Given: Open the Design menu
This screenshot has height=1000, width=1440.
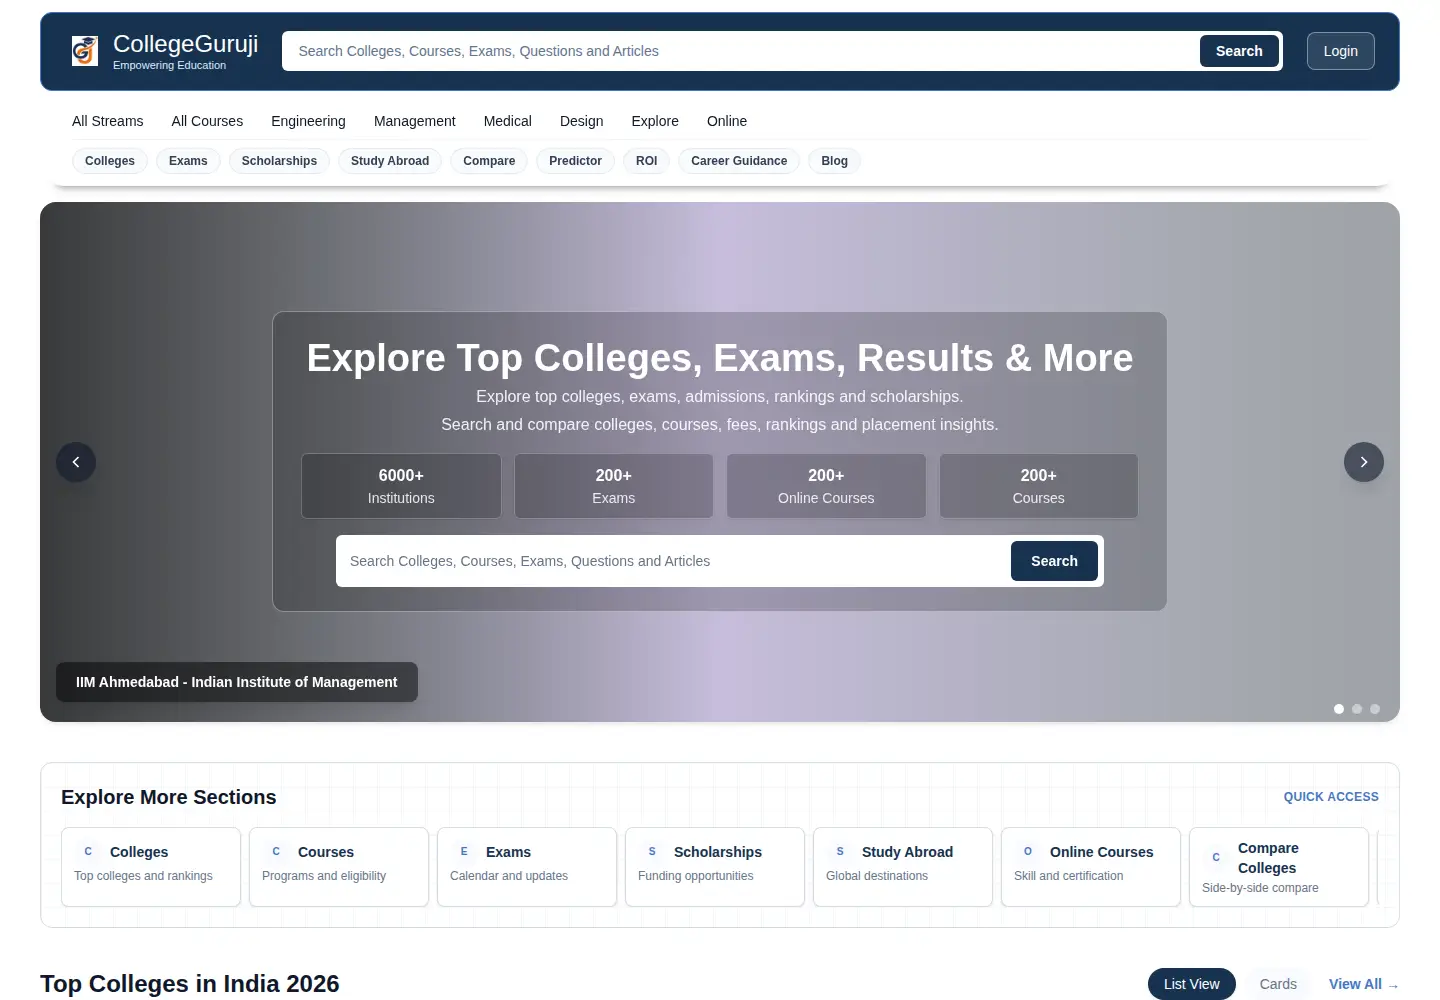Looking at the screenshot, I should click(582, 121).
